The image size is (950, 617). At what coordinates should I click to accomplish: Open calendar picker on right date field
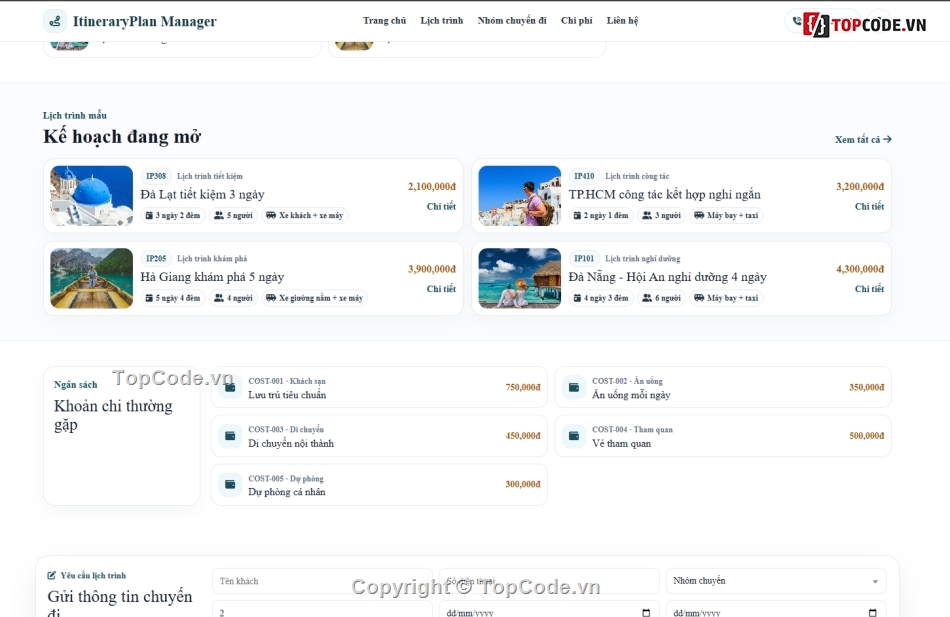coord(872,613)
